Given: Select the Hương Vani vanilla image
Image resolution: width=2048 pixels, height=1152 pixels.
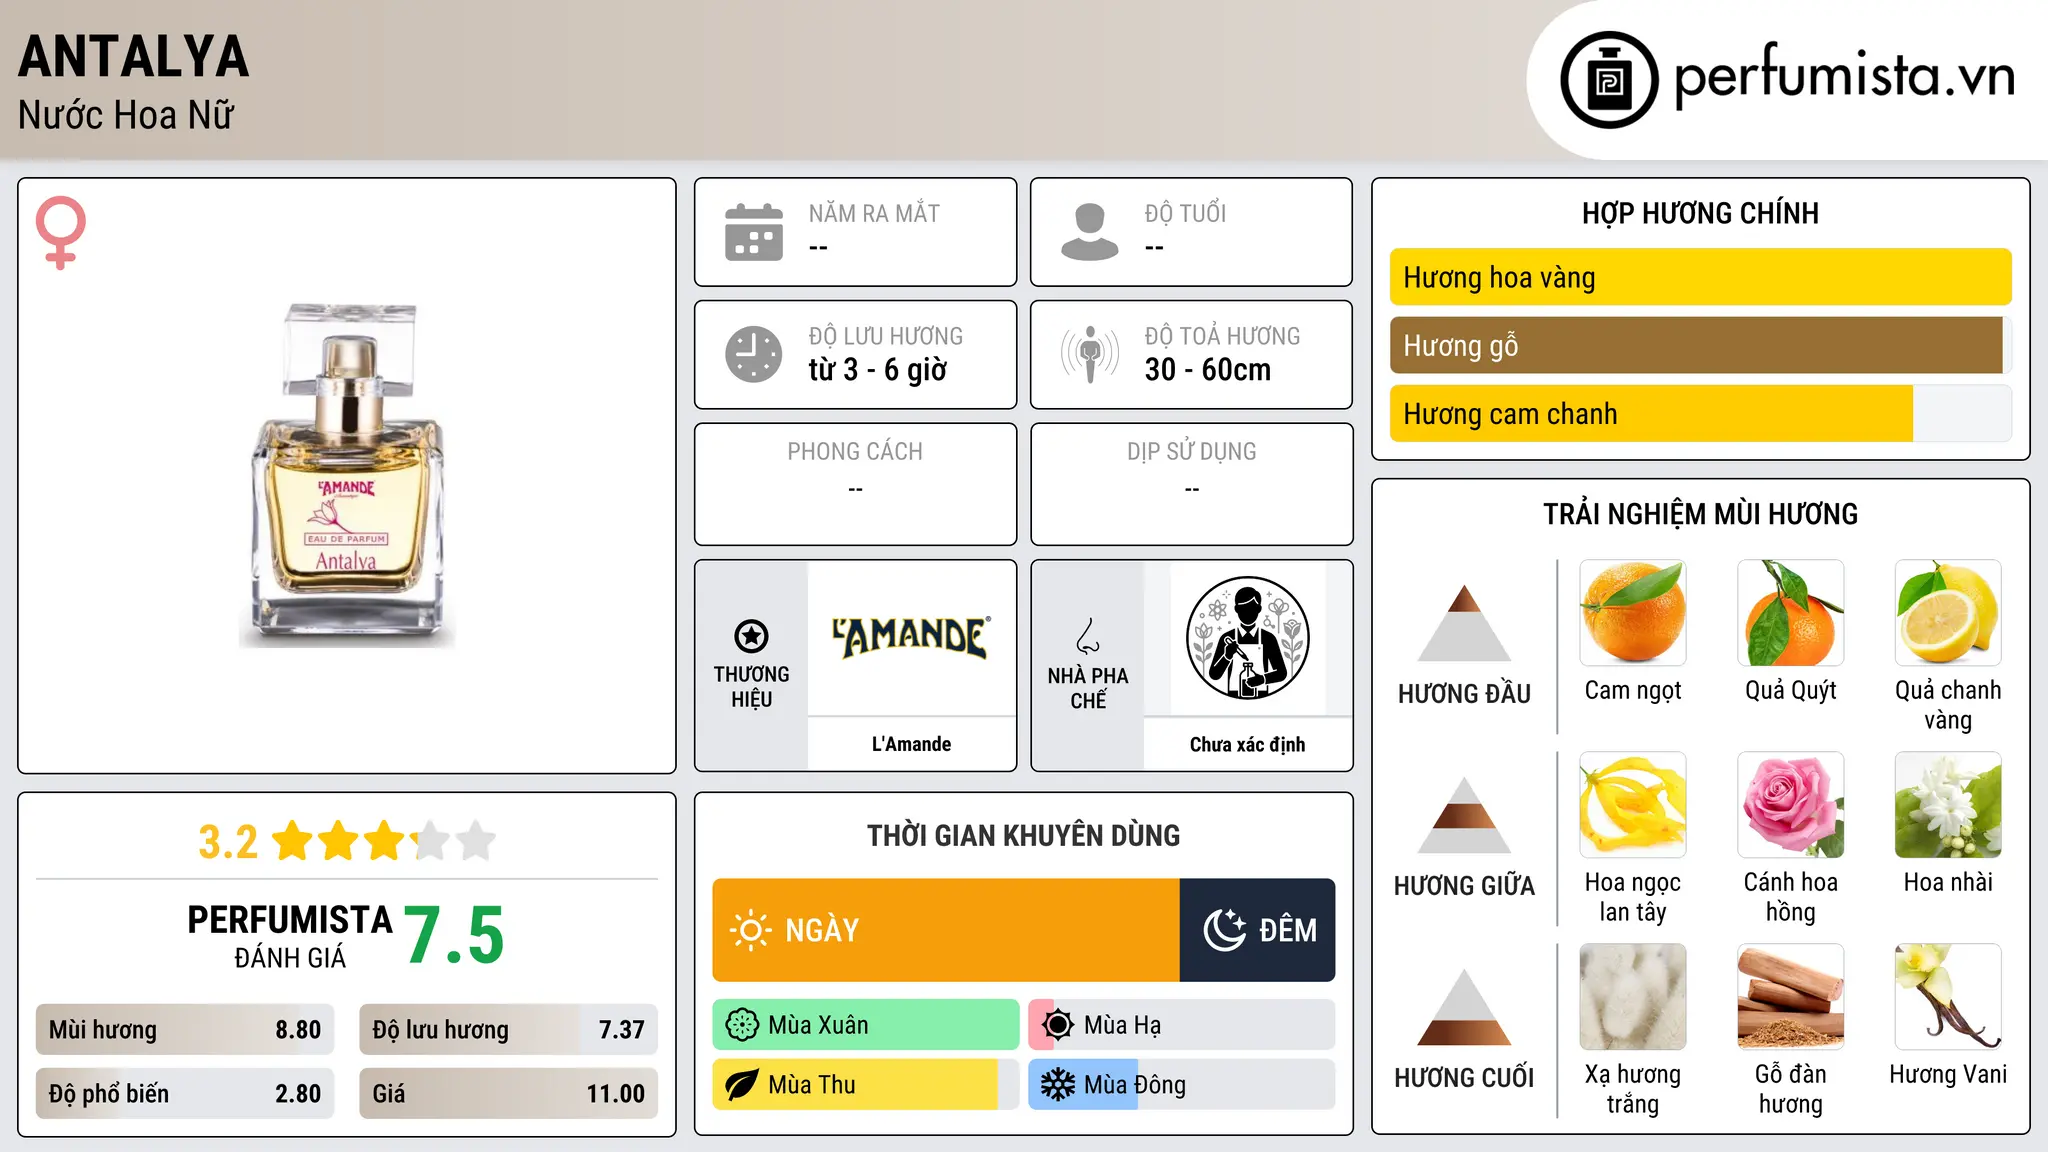Looking at the screenshot, I should 1948,997.
